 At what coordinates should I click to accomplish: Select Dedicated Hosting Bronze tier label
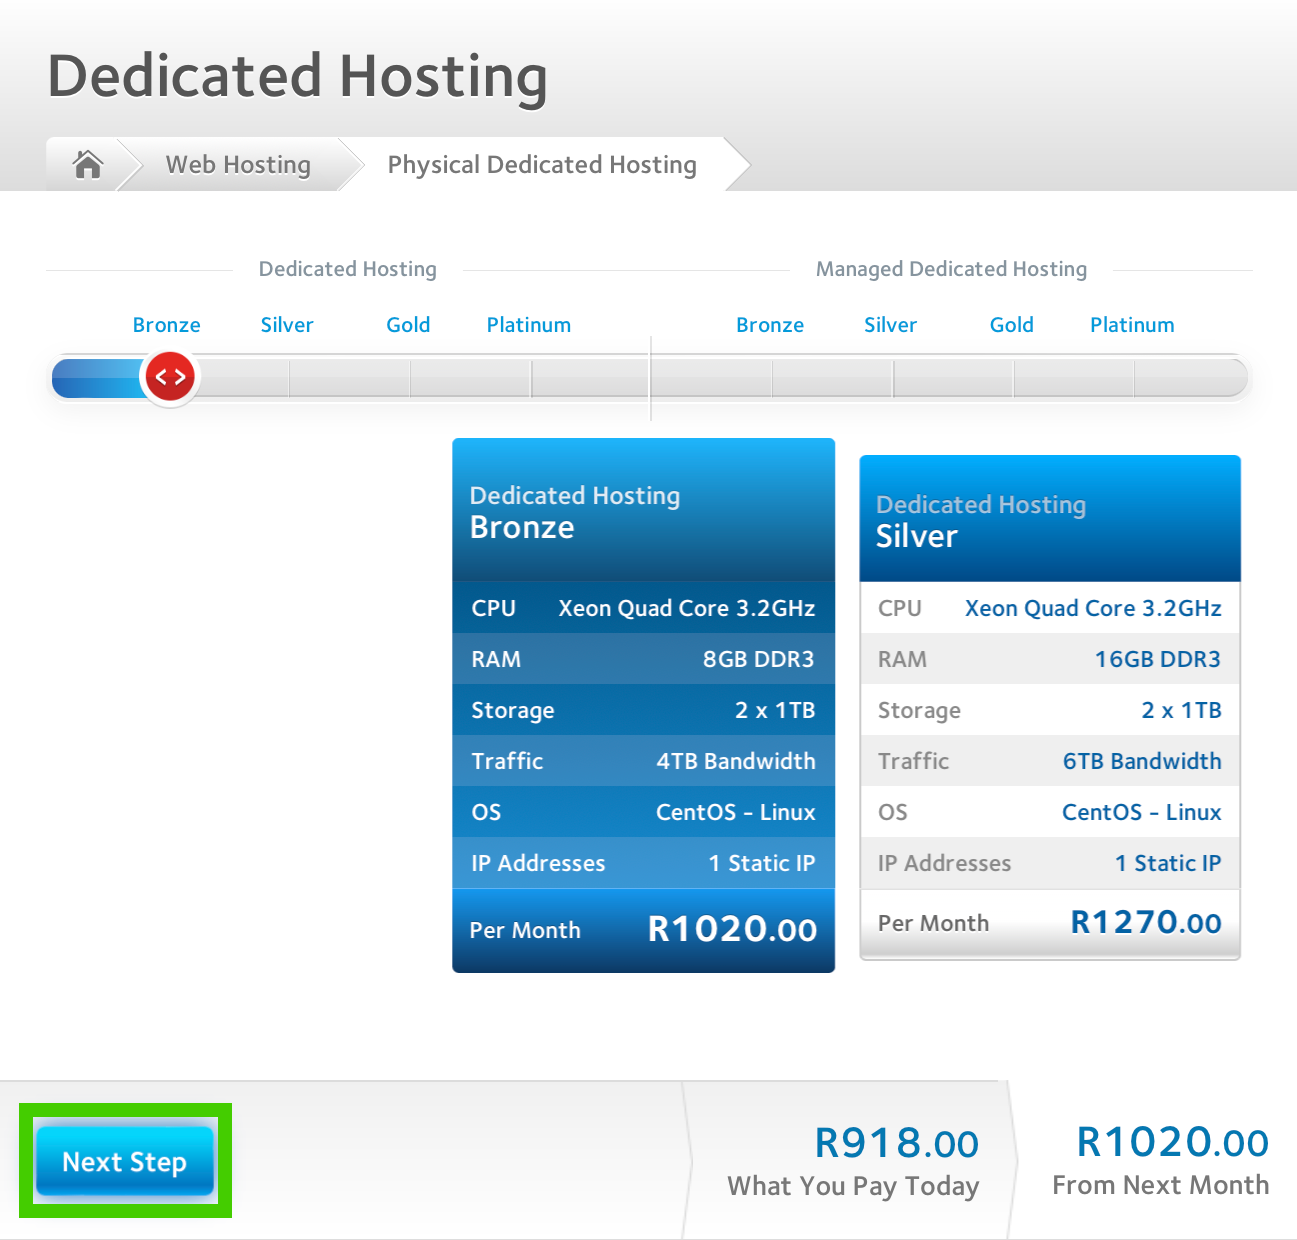coord(166,325)
